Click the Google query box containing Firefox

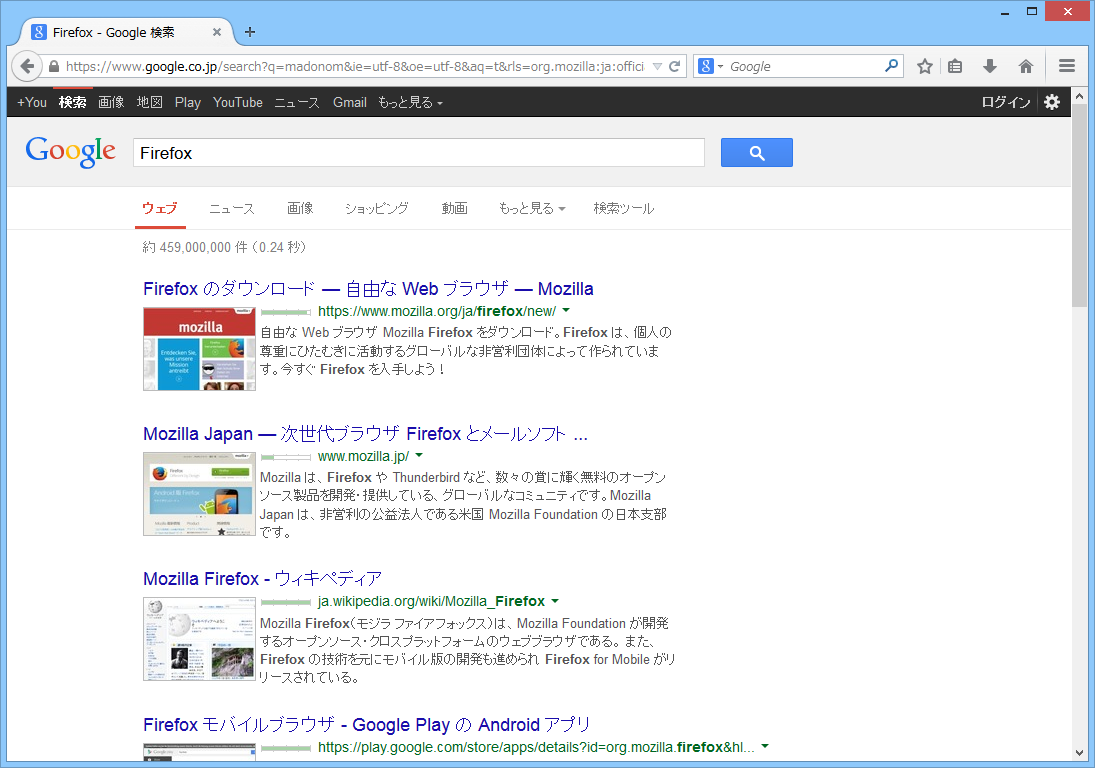click(x=419, y=152)
